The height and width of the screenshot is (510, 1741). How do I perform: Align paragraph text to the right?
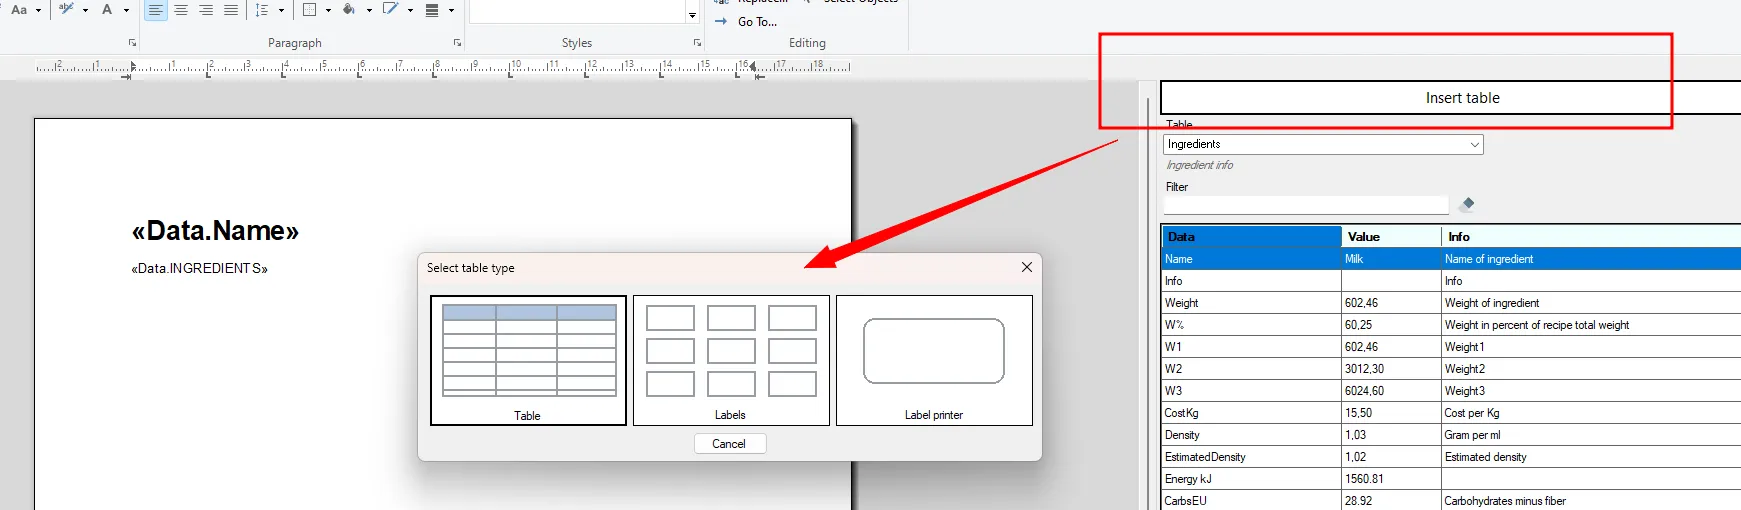pyautogui.click(x=206, y=10)
